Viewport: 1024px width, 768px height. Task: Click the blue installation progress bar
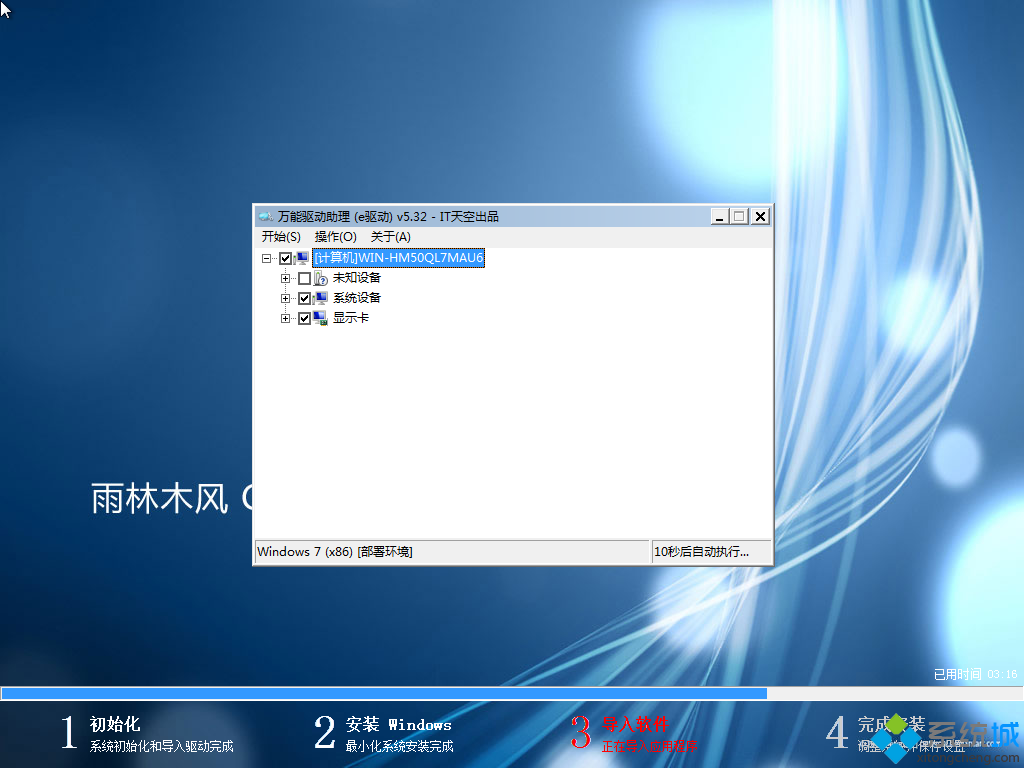pyautogui.click(x=400, y=692)
